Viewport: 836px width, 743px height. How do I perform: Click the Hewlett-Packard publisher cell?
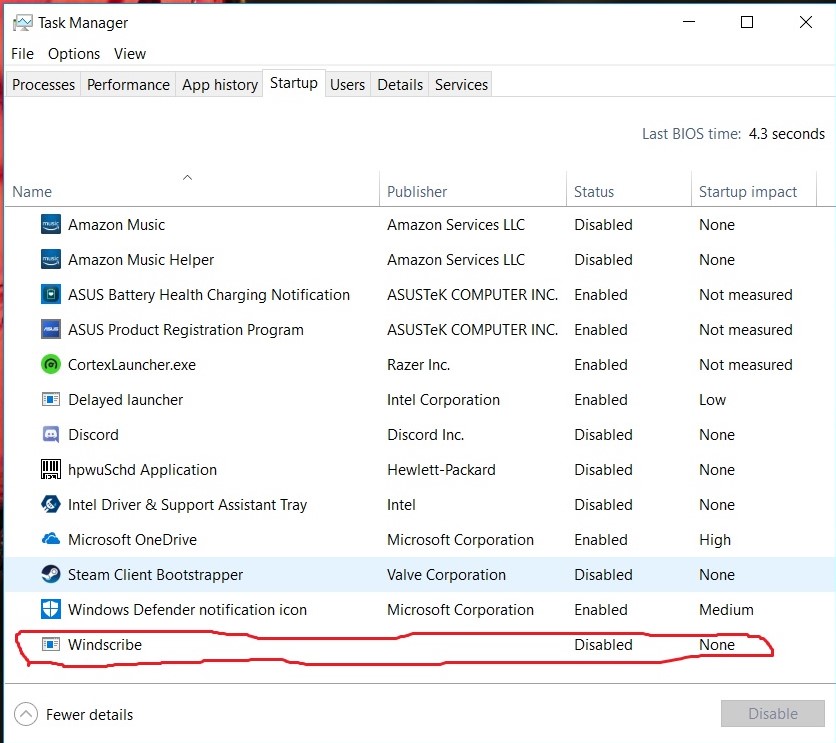pyautogui.click(x=441, y=470)
